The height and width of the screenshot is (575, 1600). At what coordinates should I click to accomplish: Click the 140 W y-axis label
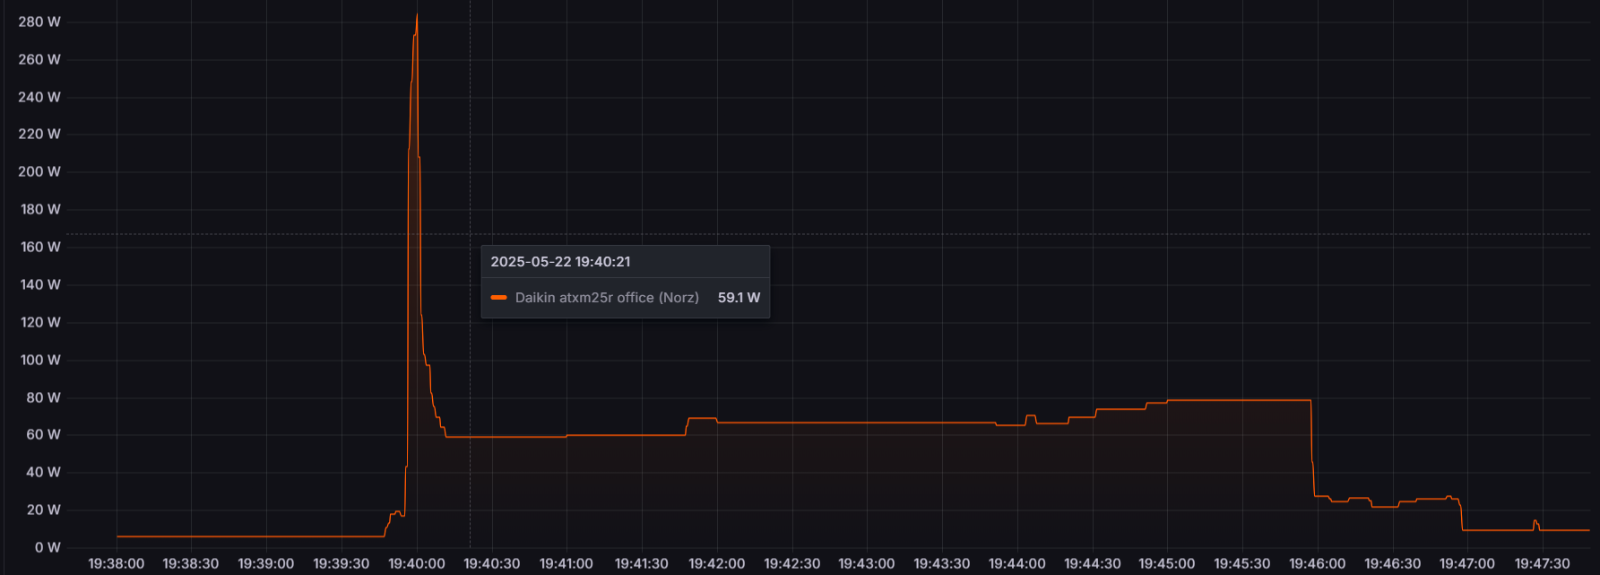(x=40, y=285)
